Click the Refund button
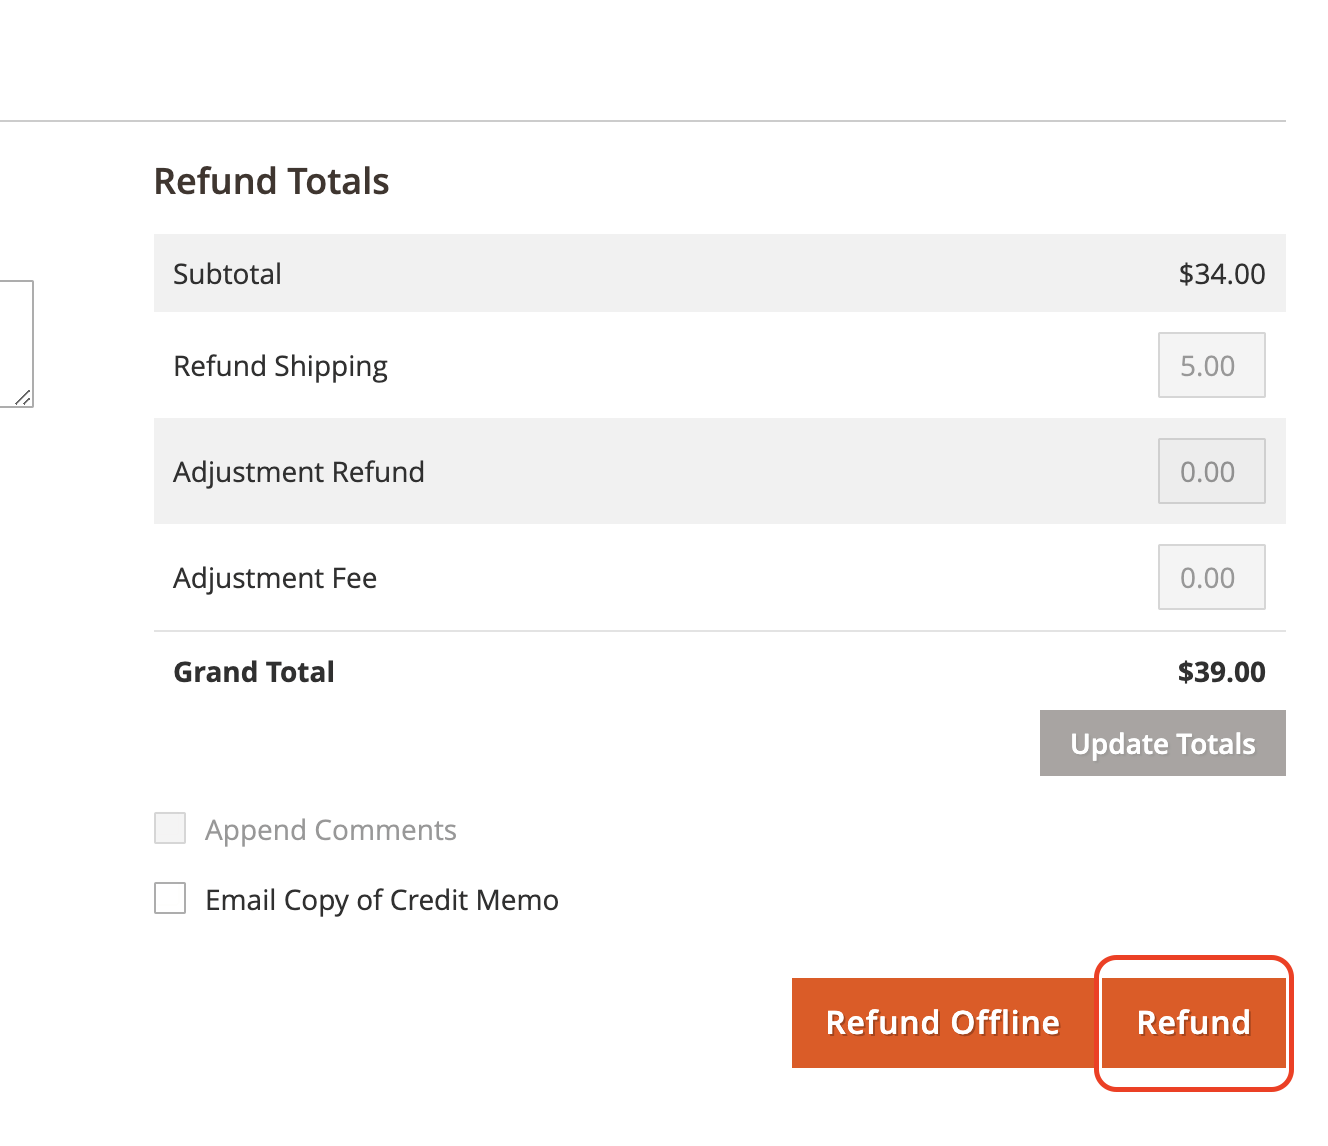 coord(1194,1023)
